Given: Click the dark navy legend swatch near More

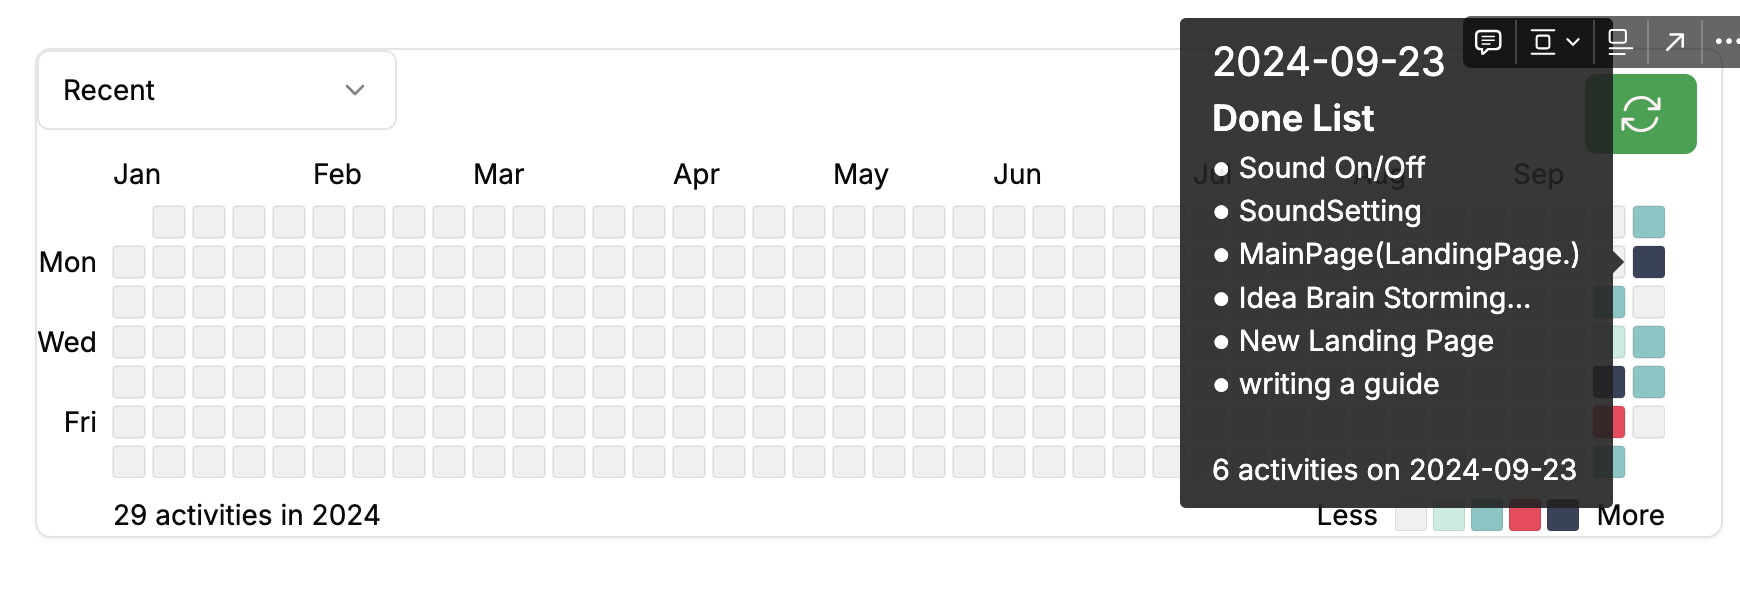Looking at the screenshot, I should 1563,516.
